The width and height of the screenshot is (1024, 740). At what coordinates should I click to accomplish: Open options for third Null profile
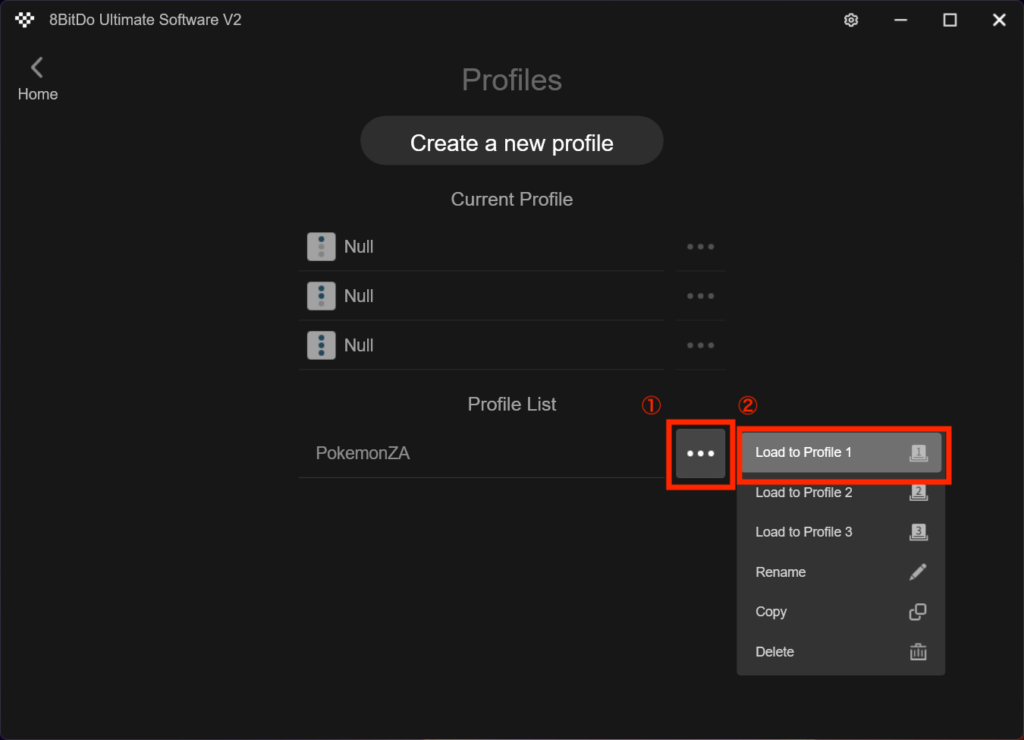tap(700, 345)
